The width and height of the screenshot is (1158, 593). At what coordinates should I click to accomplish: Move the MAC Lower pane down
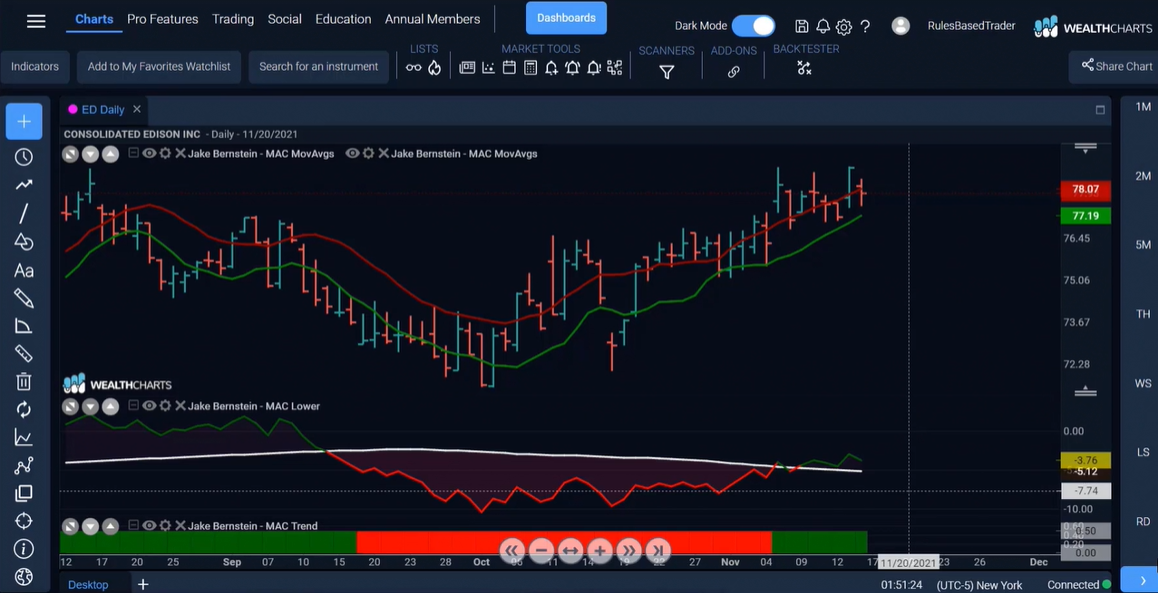click(90, 406)
